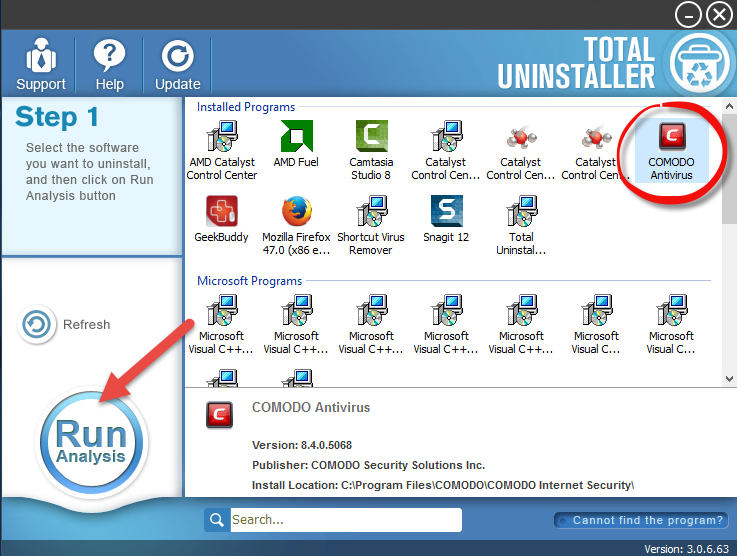This screenshot has height=556, width=737.
Task: Click the 'Microsoft Programs' section header
Action: [250, 281]
